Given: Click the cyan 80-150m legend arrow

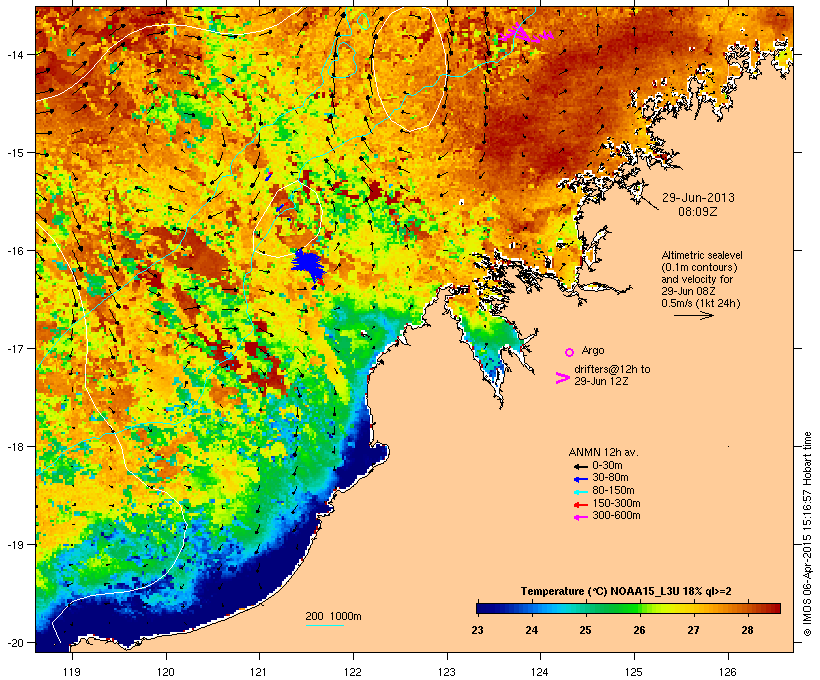Looking at the screenshot, I should pos(580,492).
